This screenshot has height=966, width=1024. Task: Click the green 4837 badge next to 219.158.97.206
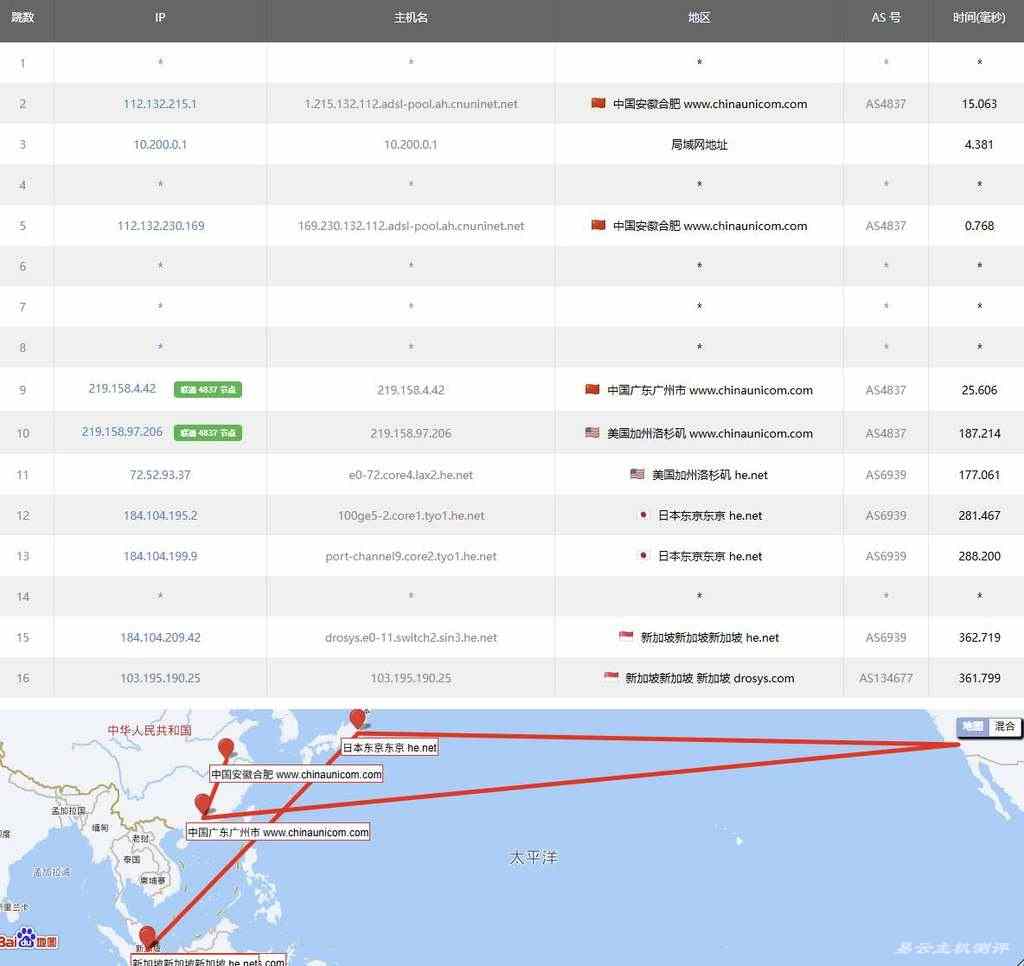pyautogui.click(x=208, y=432)
